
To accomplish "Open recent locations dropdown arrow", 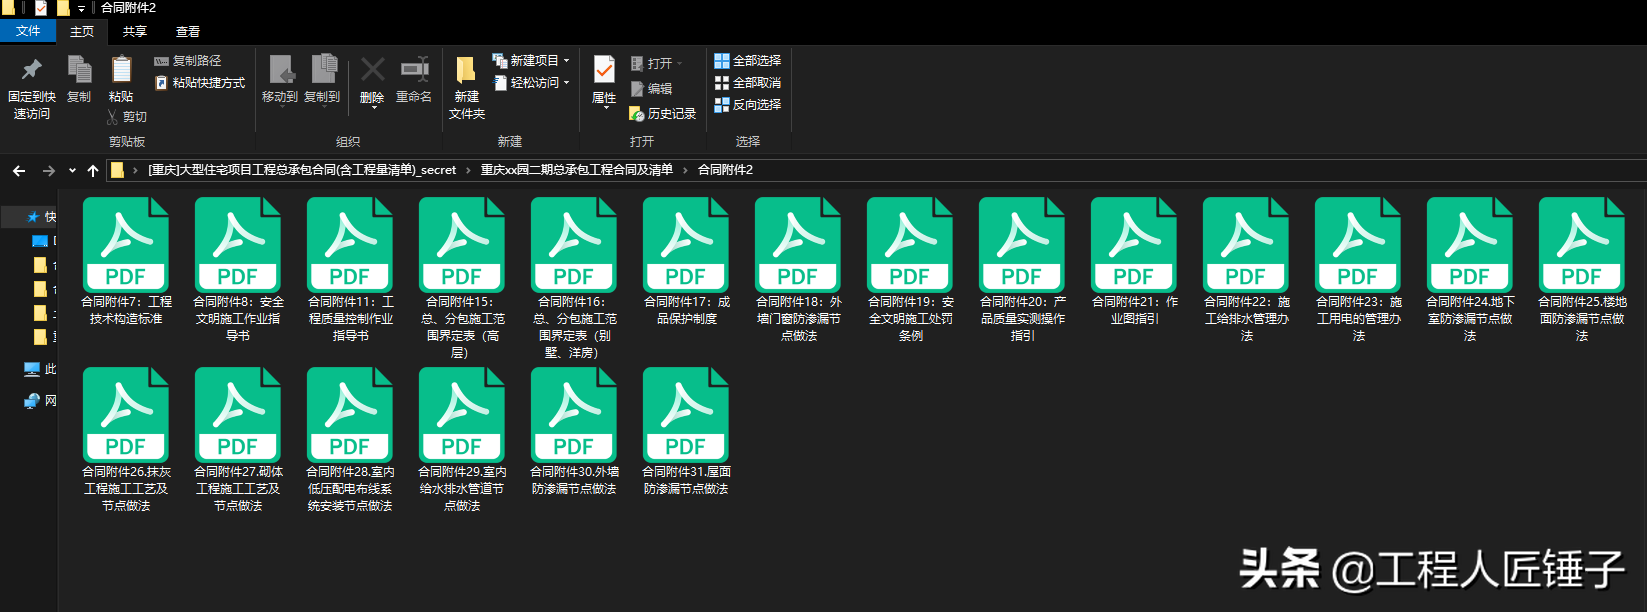I will coord(72,171).
